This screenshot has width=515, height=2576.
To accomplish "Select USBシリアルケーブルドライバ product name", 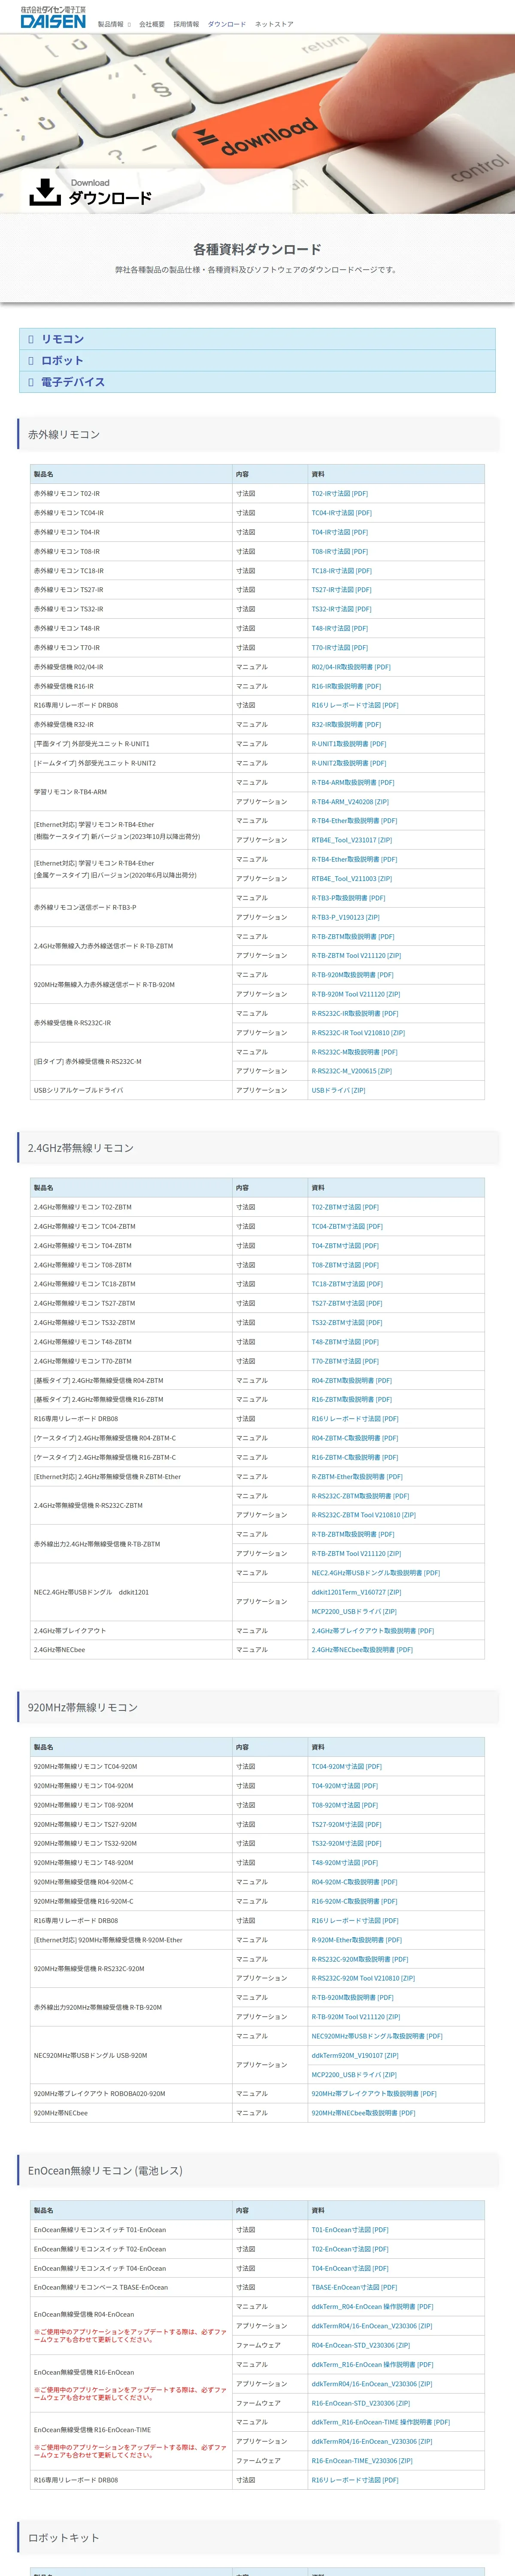I will [x=79, y=1091].
